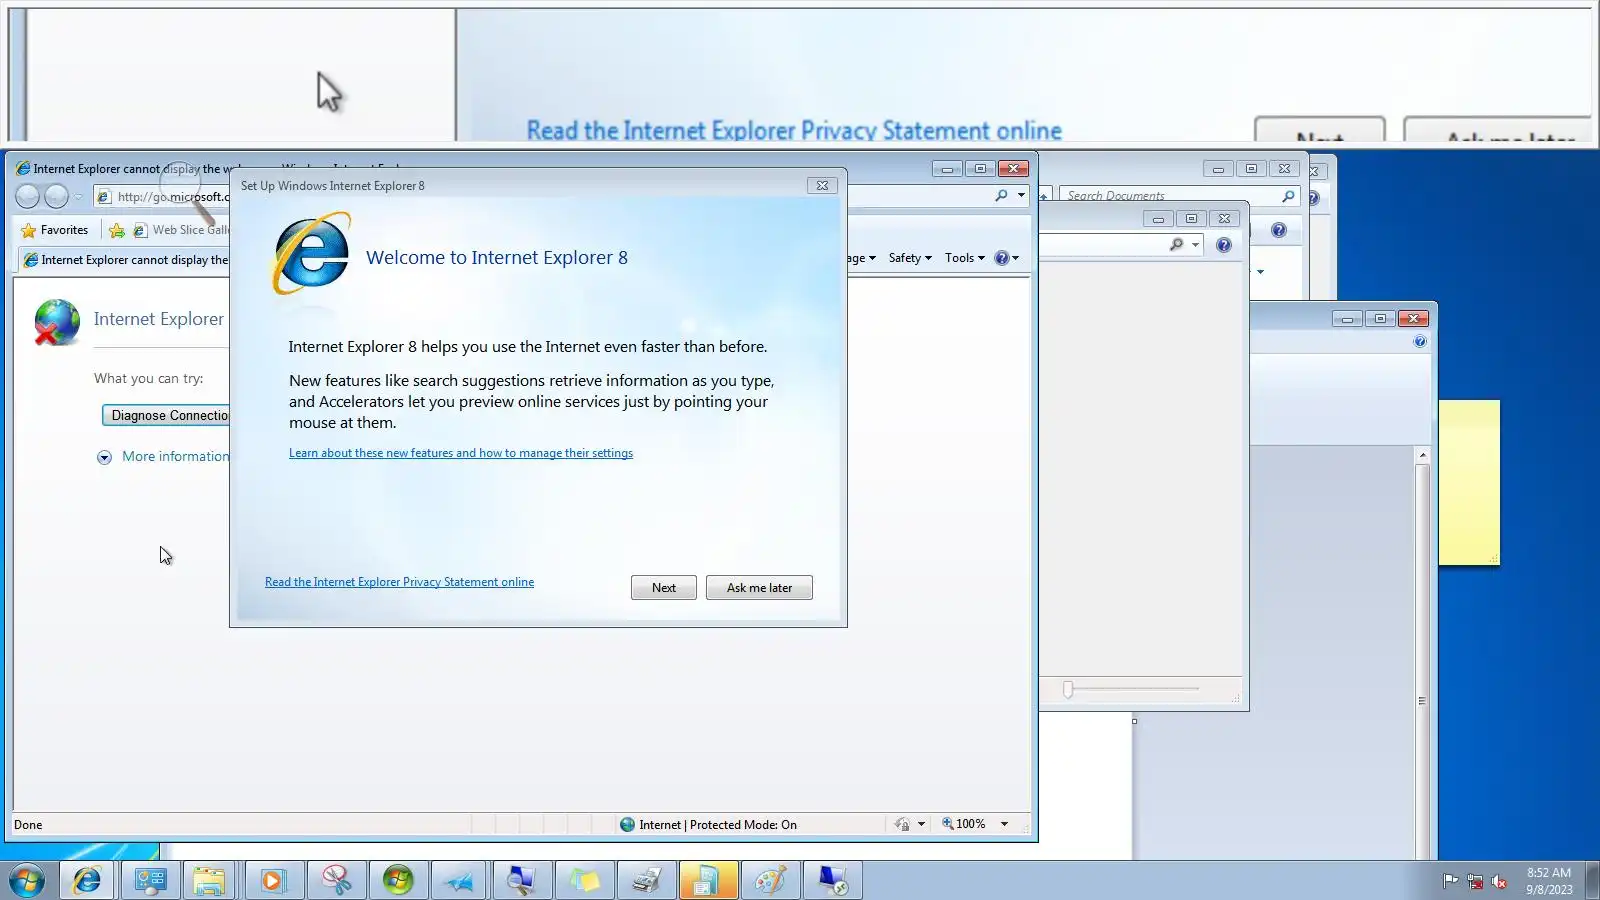Click the help icon in the rightmost window
The width and height of the screenshot is (1600, 900).
click(x=1420, y=342)
